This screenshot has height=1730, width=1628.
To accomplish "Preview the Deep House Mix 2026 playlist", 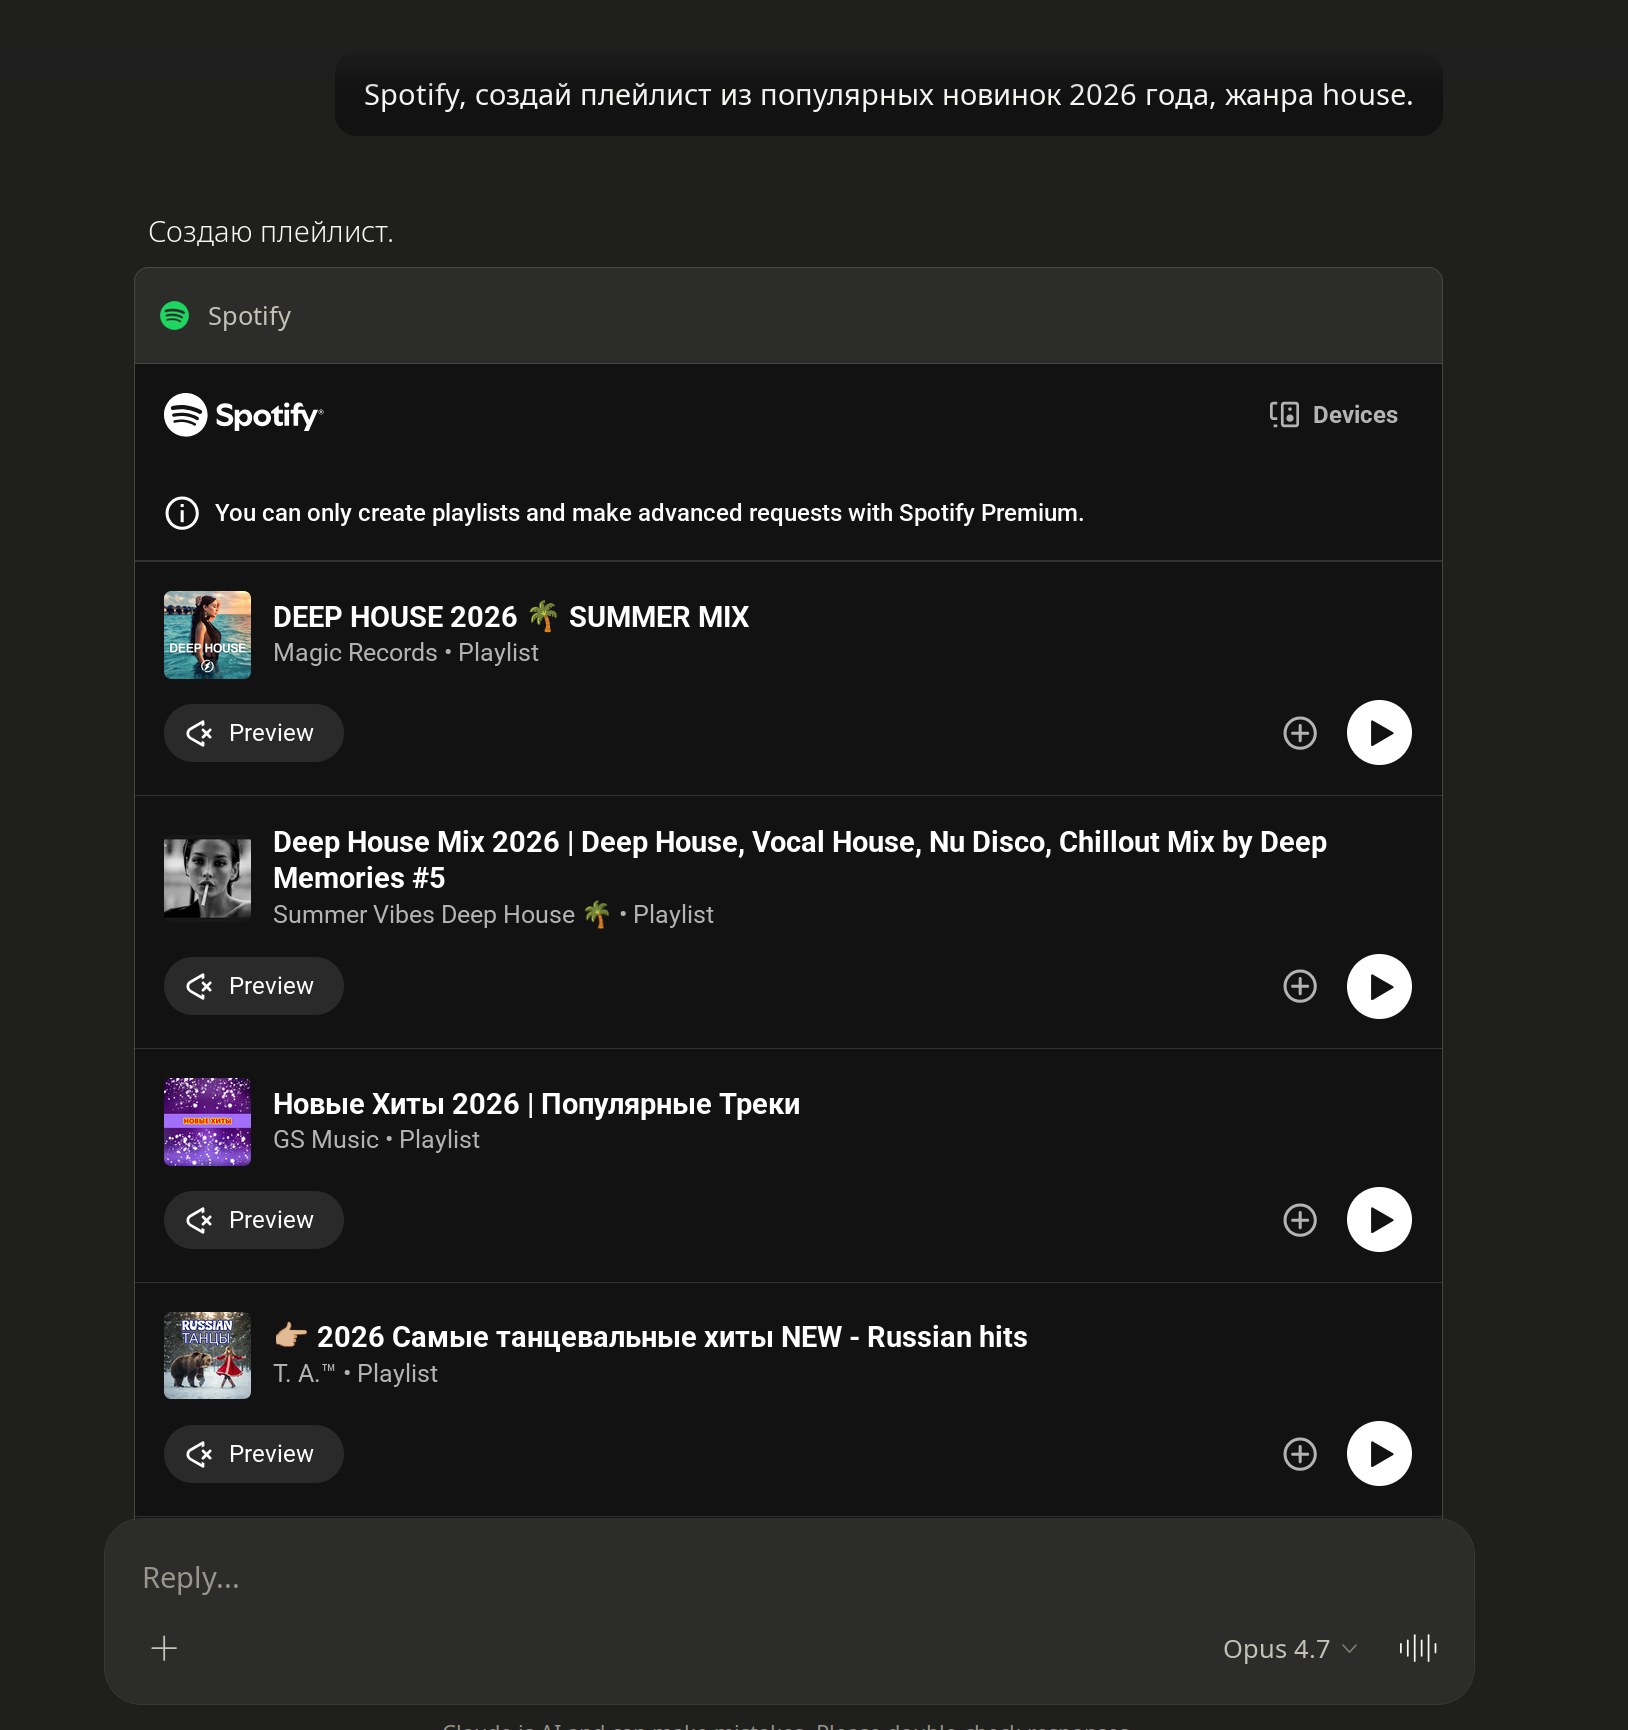I will click(x=254, y=986).
